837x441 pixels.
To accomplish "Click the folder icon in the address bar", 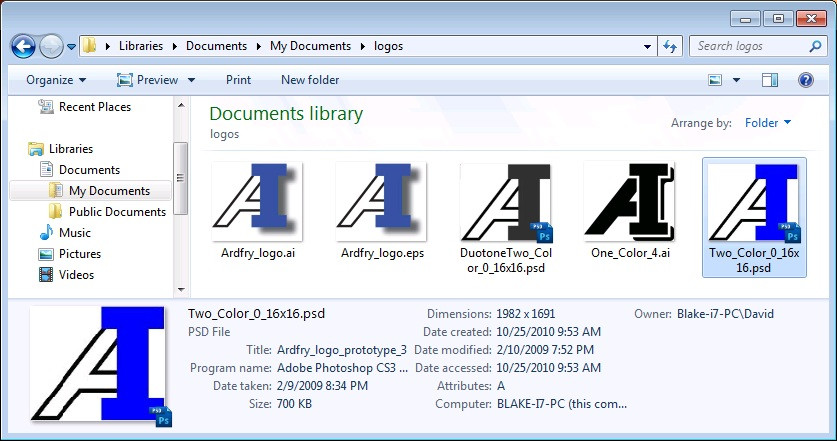I will pyautogui.click(x=90, y=46).
